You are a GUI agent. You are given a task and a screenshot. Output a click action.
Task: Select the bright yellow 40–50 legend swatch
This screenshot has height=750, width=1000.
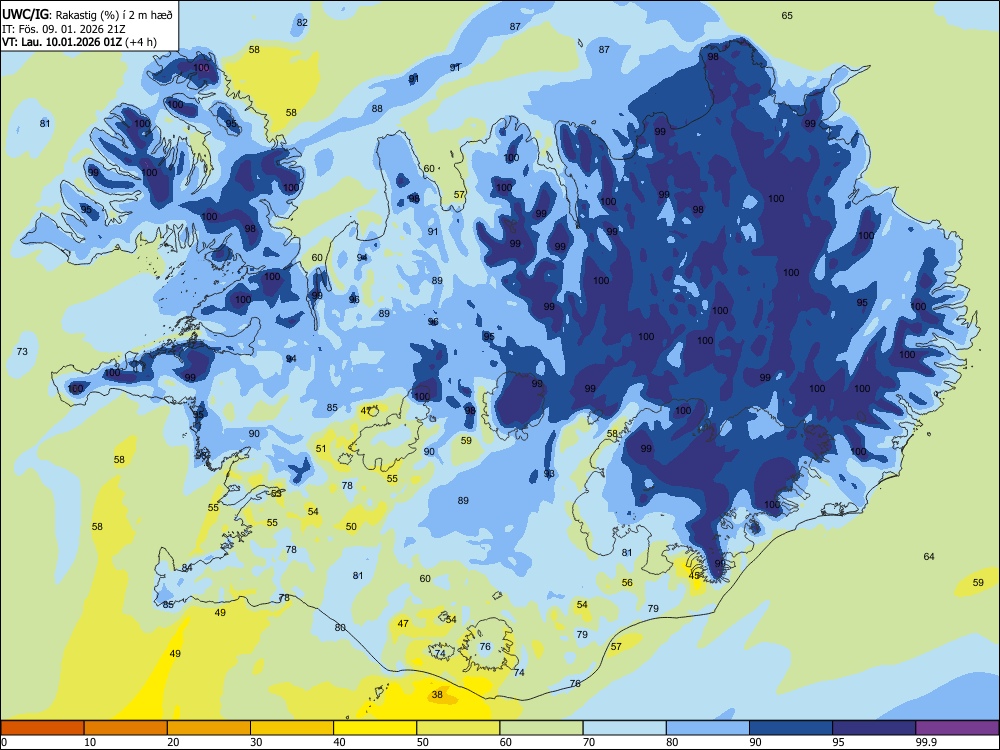[x=375, y=728]
